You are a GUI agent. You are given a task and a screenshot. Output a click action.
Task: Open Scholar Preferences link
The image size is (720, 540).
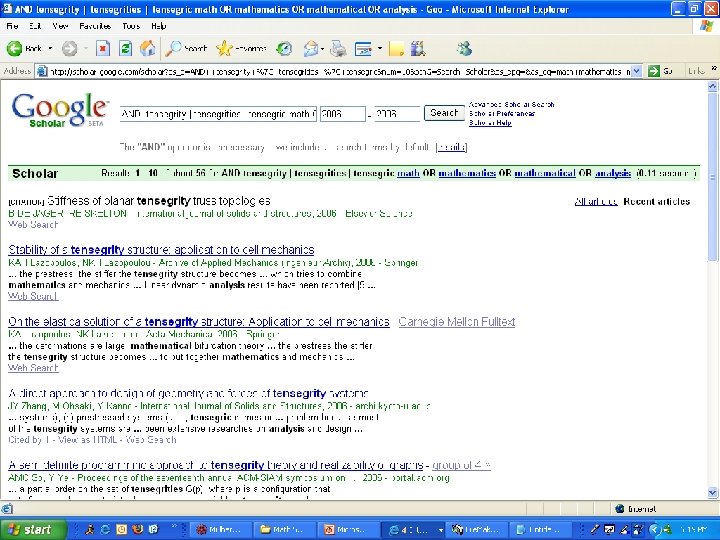501,113
